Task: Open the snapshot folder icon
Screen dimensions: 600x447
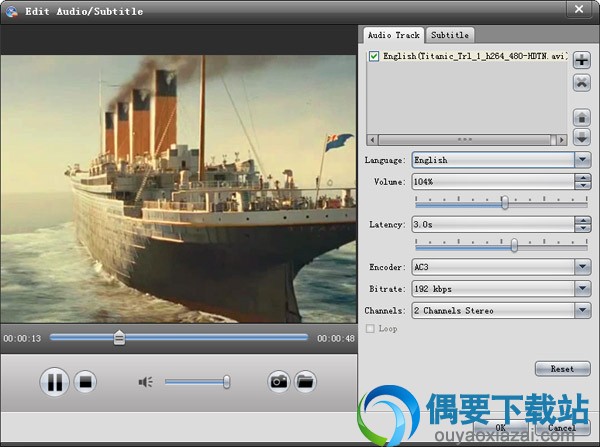Action: [305, 382]
